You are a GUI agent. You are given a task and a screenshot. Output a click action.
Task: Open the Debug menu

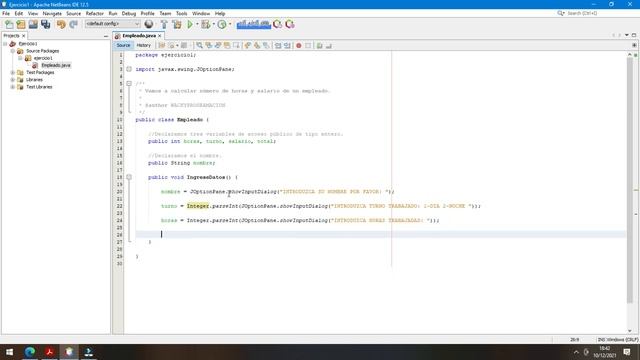point(129,13)
